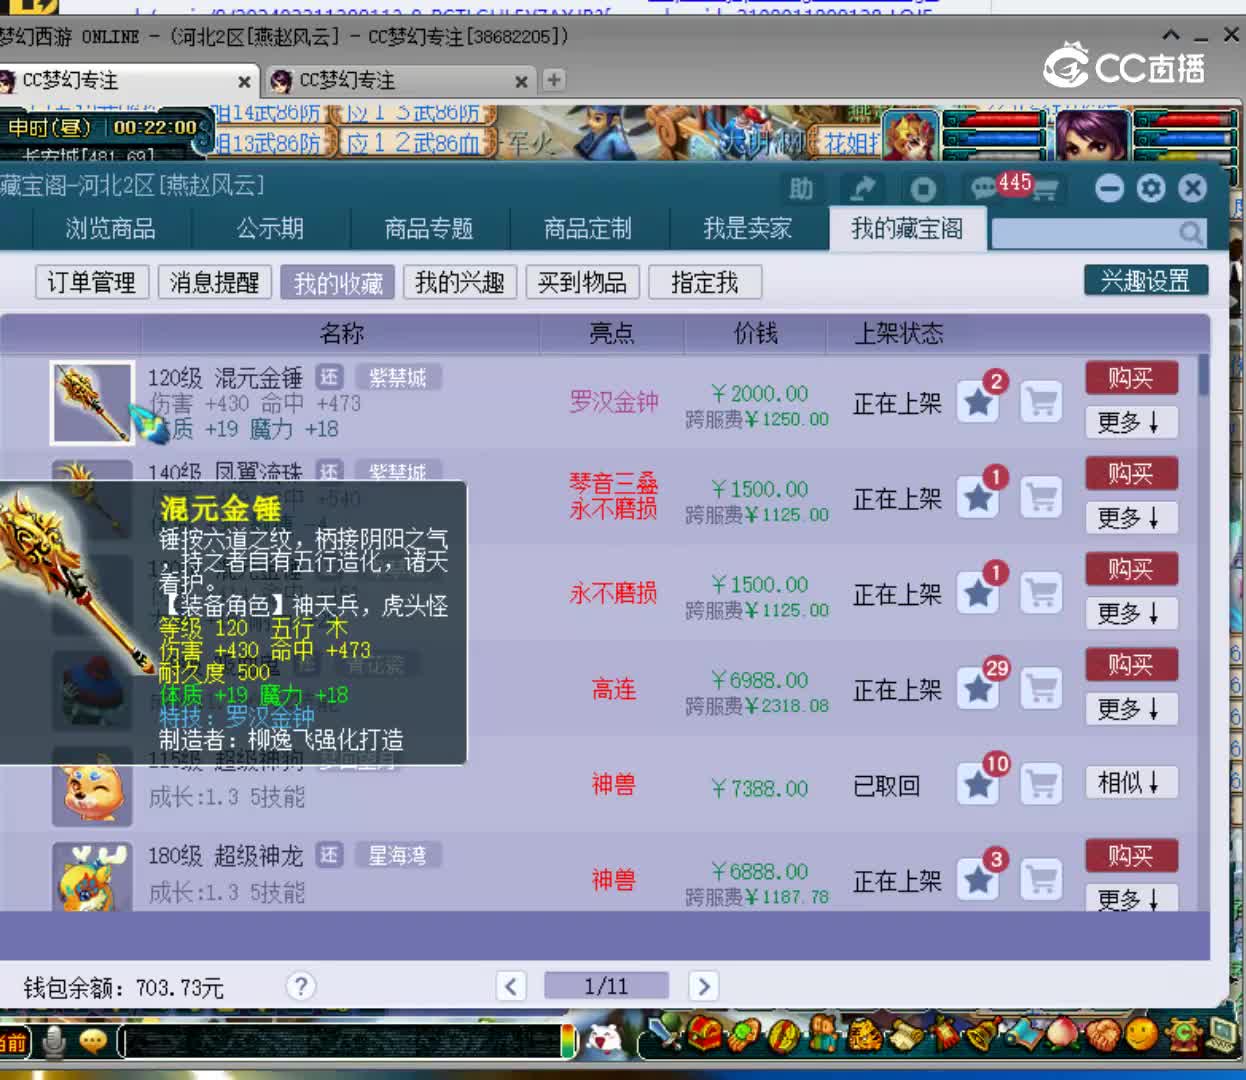Screen dimensions: 1246x1080
Task: Click the peach icon in game toolbar
Action: tap(1062, 1034)
